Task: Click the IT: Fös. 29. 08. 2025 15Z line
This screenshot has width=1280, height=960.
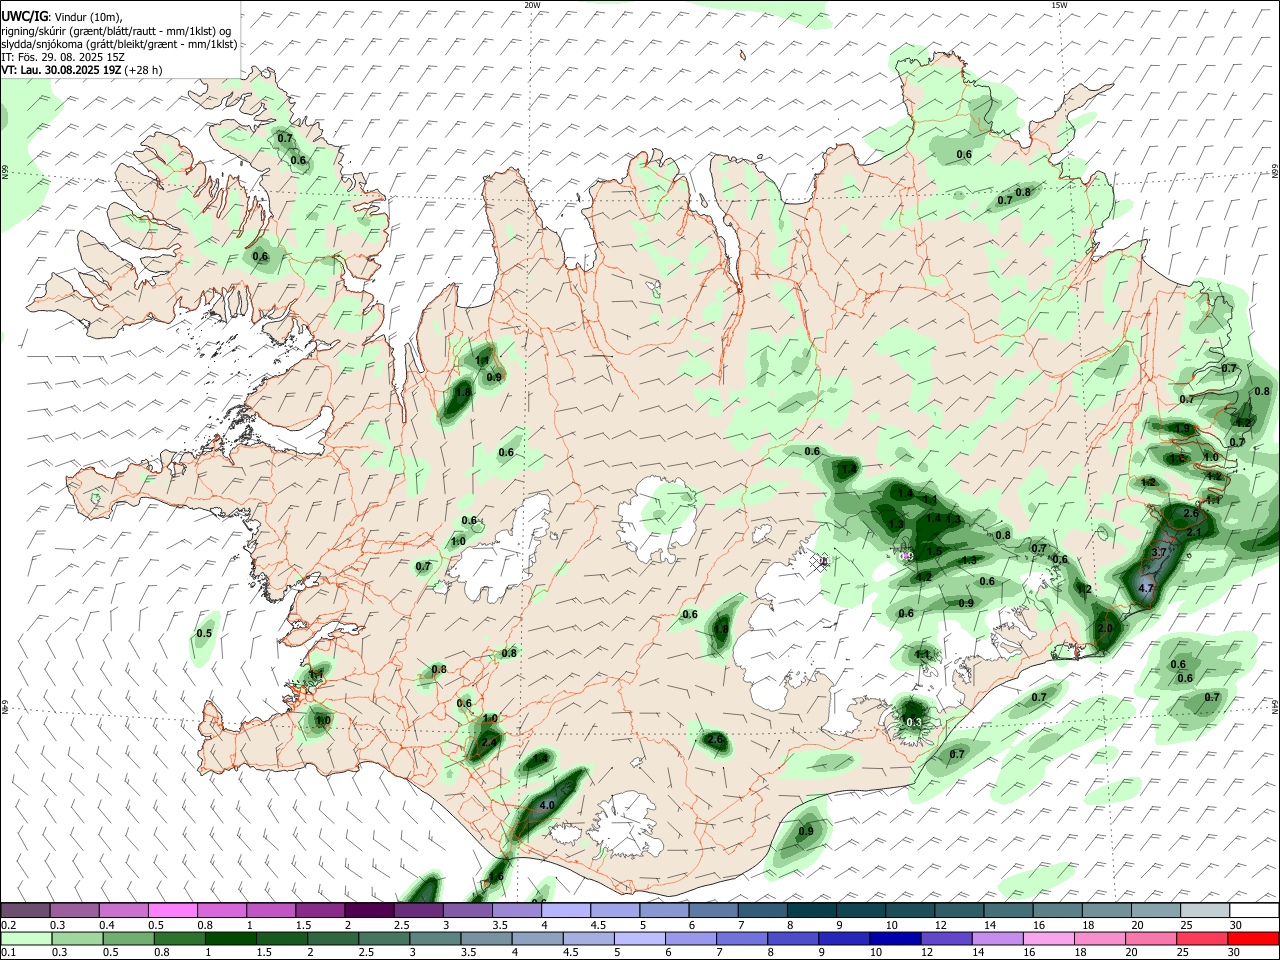Action: (62, 57)
